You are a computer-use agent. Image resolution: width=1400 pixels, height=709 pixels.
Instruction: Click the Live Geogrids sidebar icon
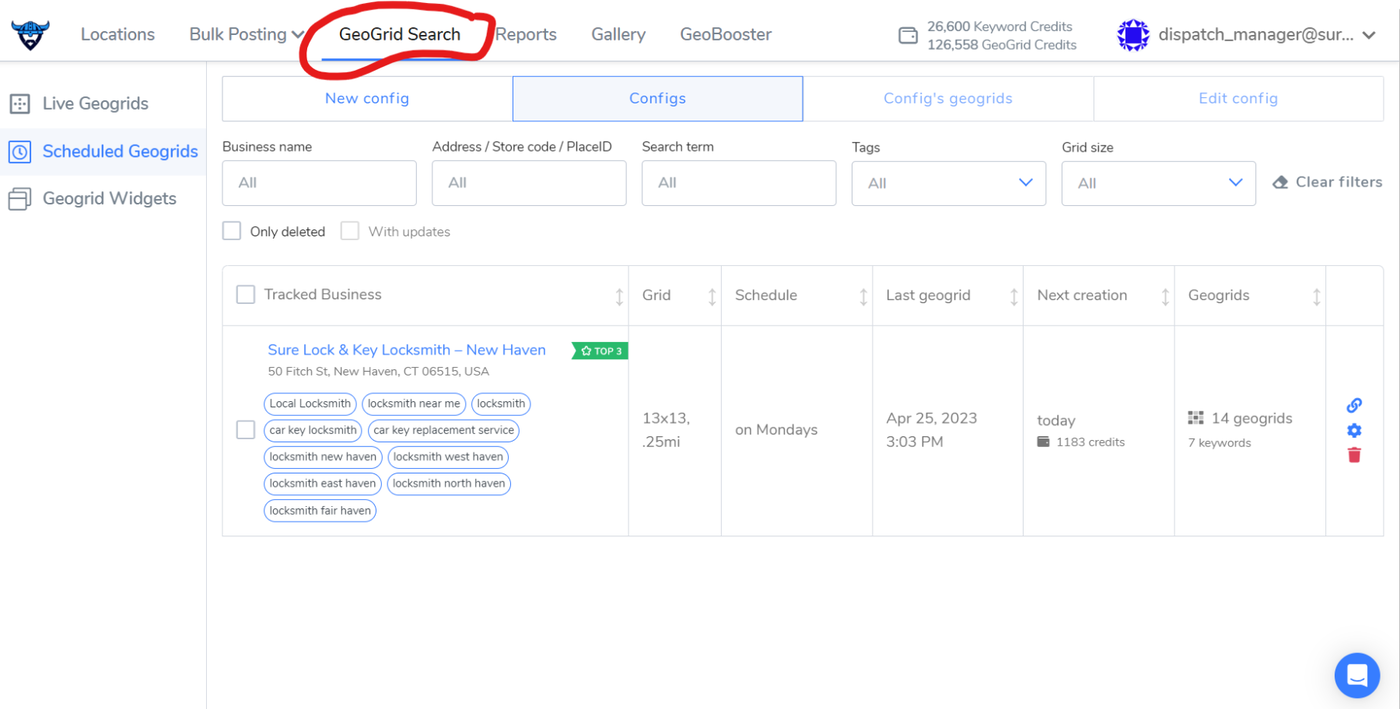pyautogui.click(x=20, y=103)
